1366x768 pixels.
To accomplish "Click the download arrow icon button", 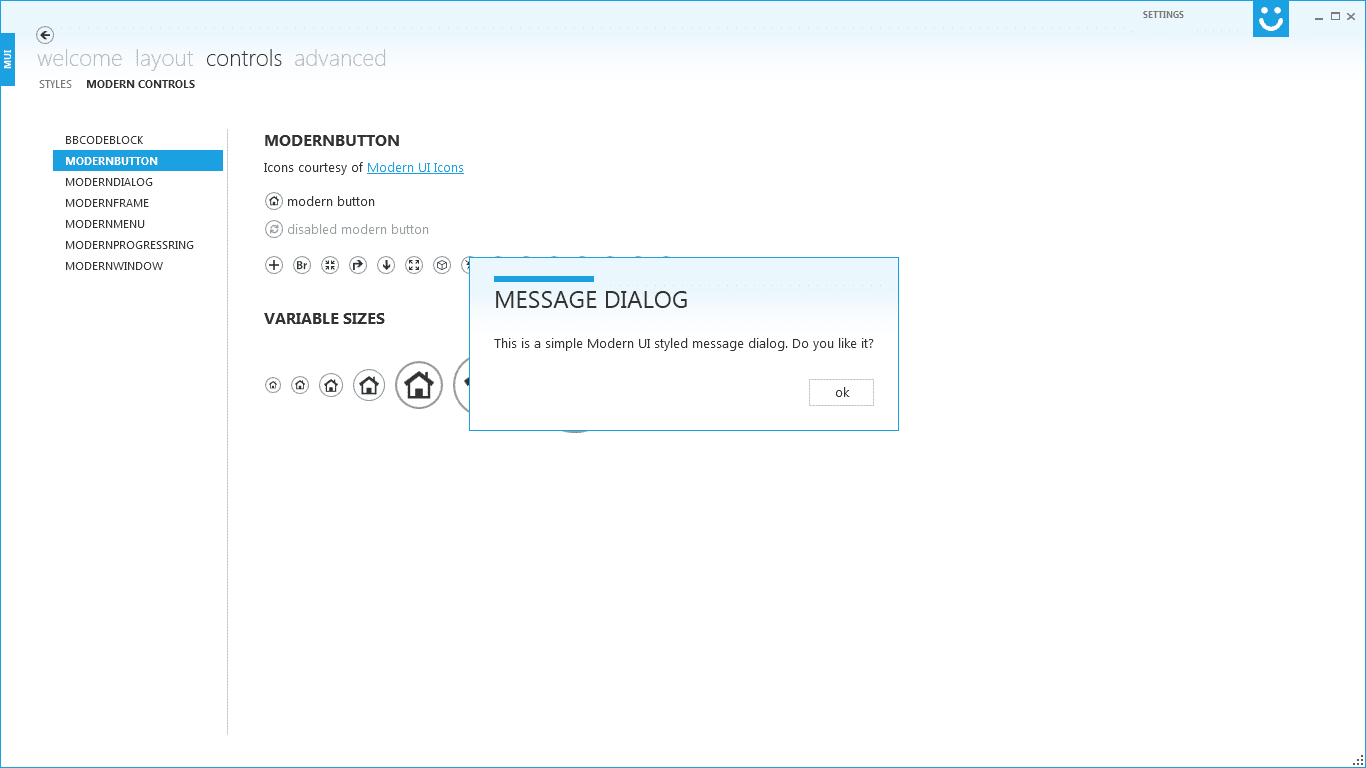I will (x=385, y=265).
